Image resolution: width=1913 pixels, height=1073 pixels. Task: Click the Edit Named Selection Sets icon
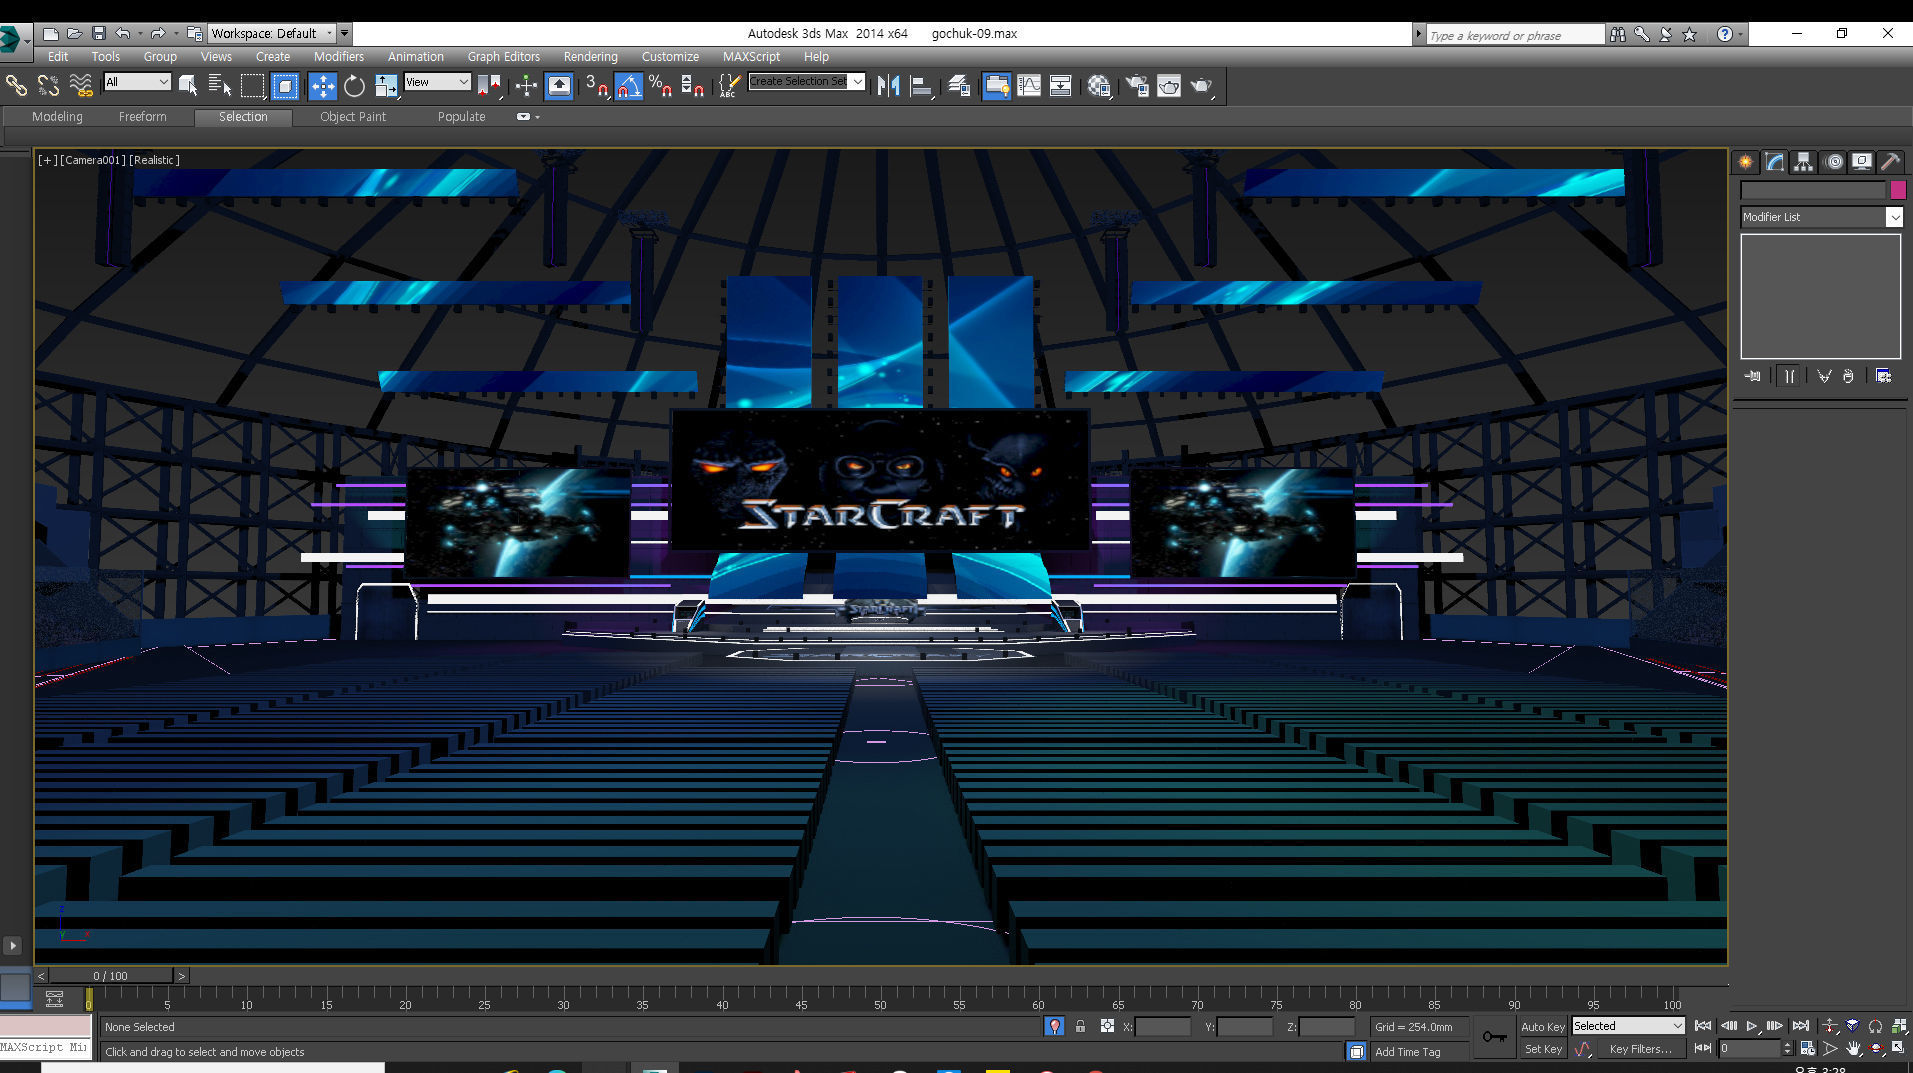[729, 86]
